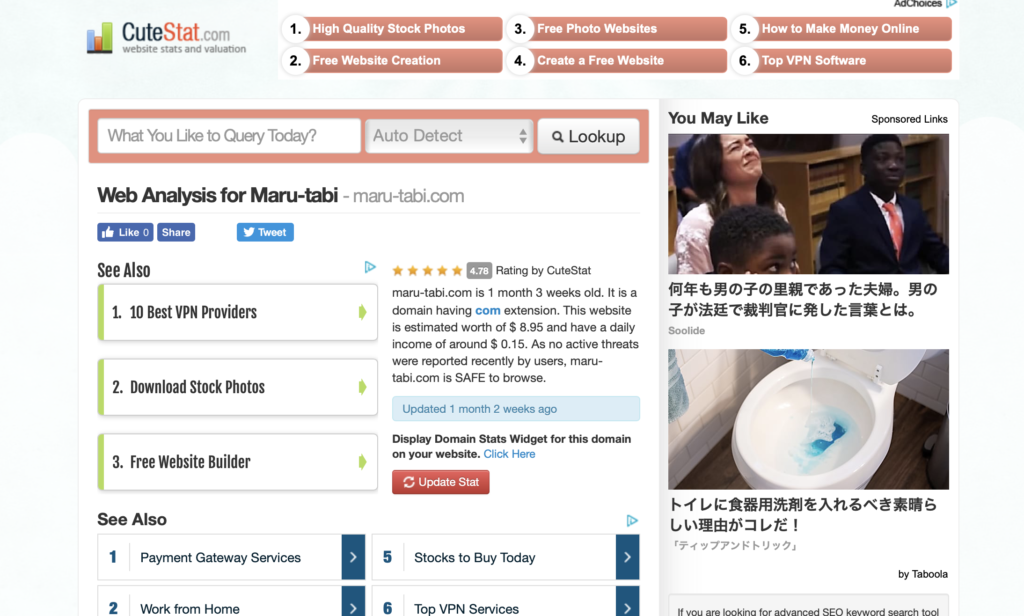This screenshot has height=616, width=1024.
Task: Click the Lookup search button
Action: tap(588, 136)
